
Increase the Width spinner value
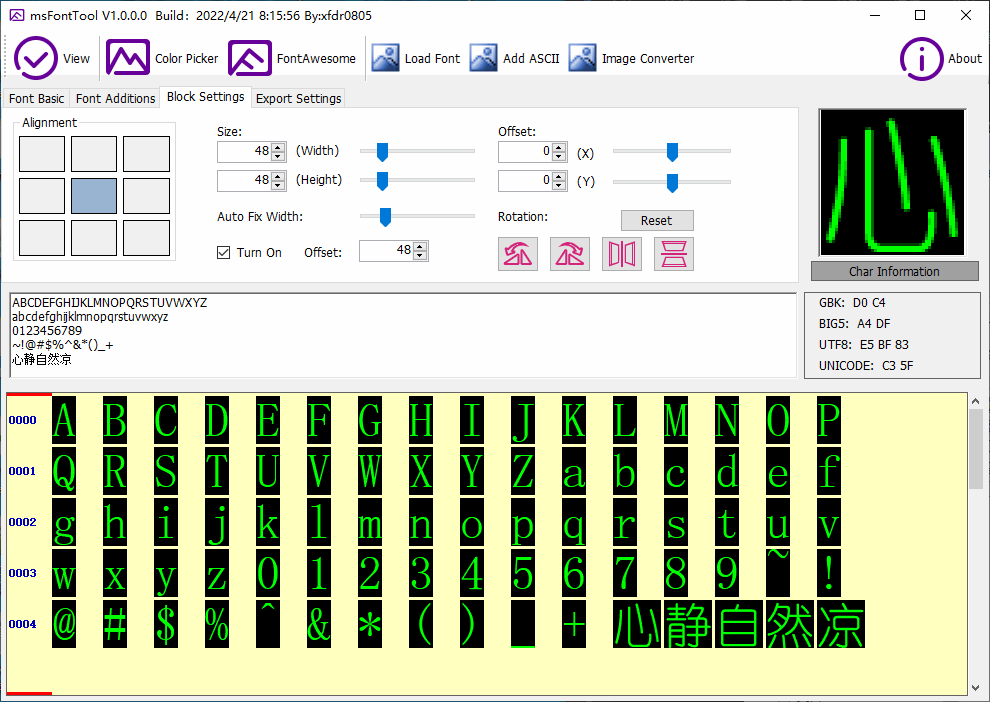pos(278,147)
